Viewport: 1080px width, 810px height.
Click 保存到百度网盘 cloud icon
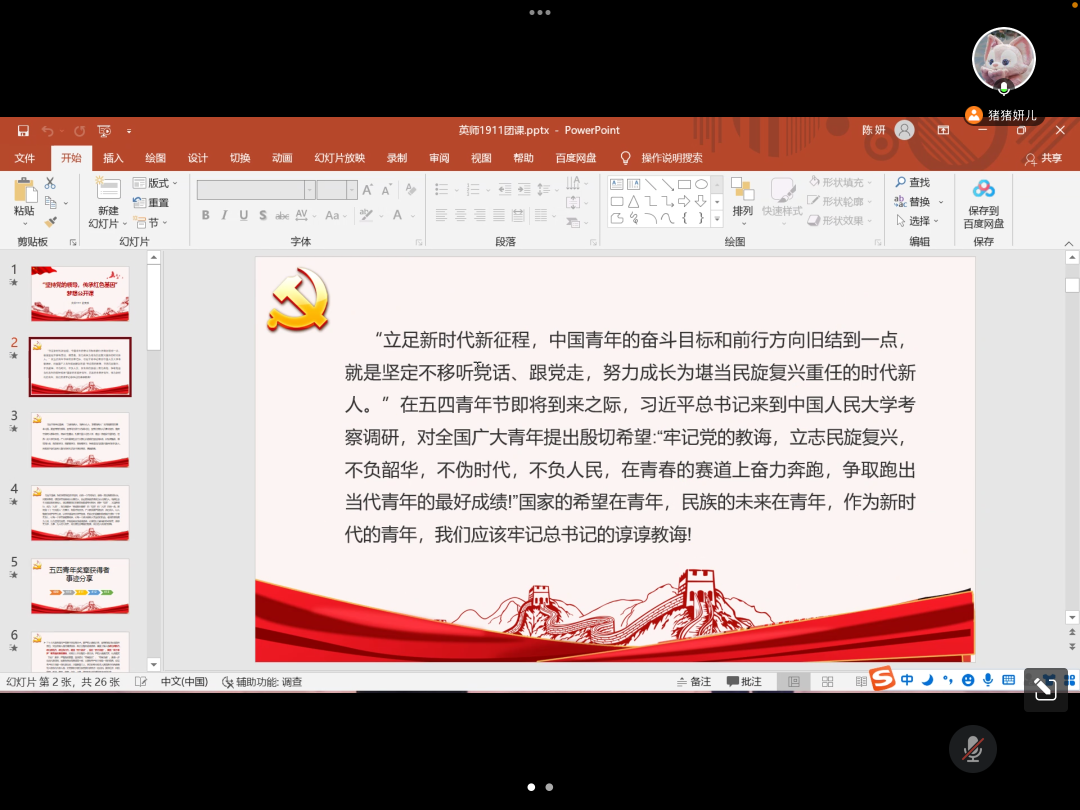coord(984,189)
